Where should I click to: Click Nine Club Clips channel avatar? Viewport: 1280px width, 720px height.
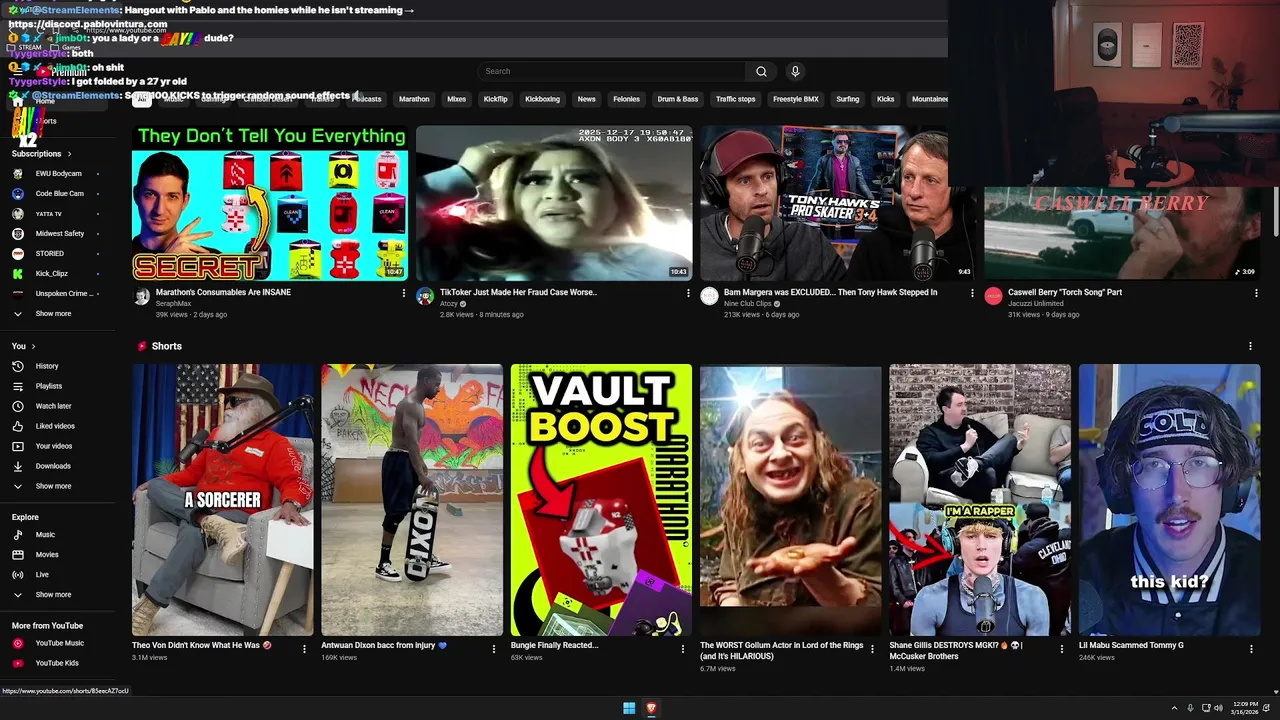click(x=709, y=296)
